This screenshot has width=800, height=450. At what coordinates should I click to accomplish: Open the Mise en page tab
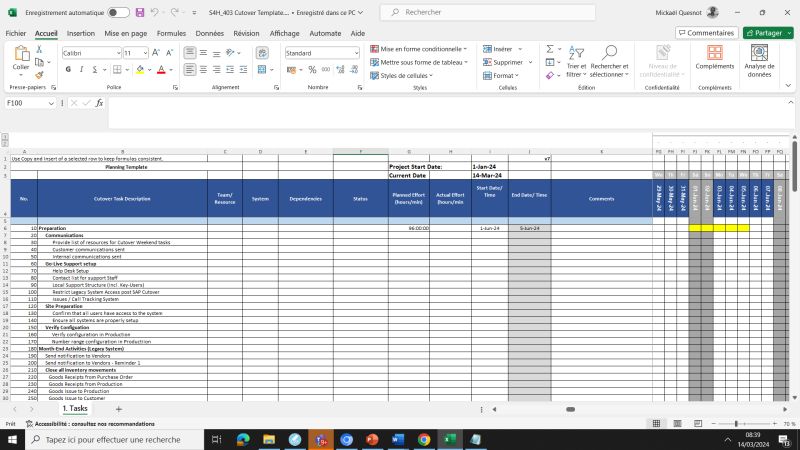126,33
